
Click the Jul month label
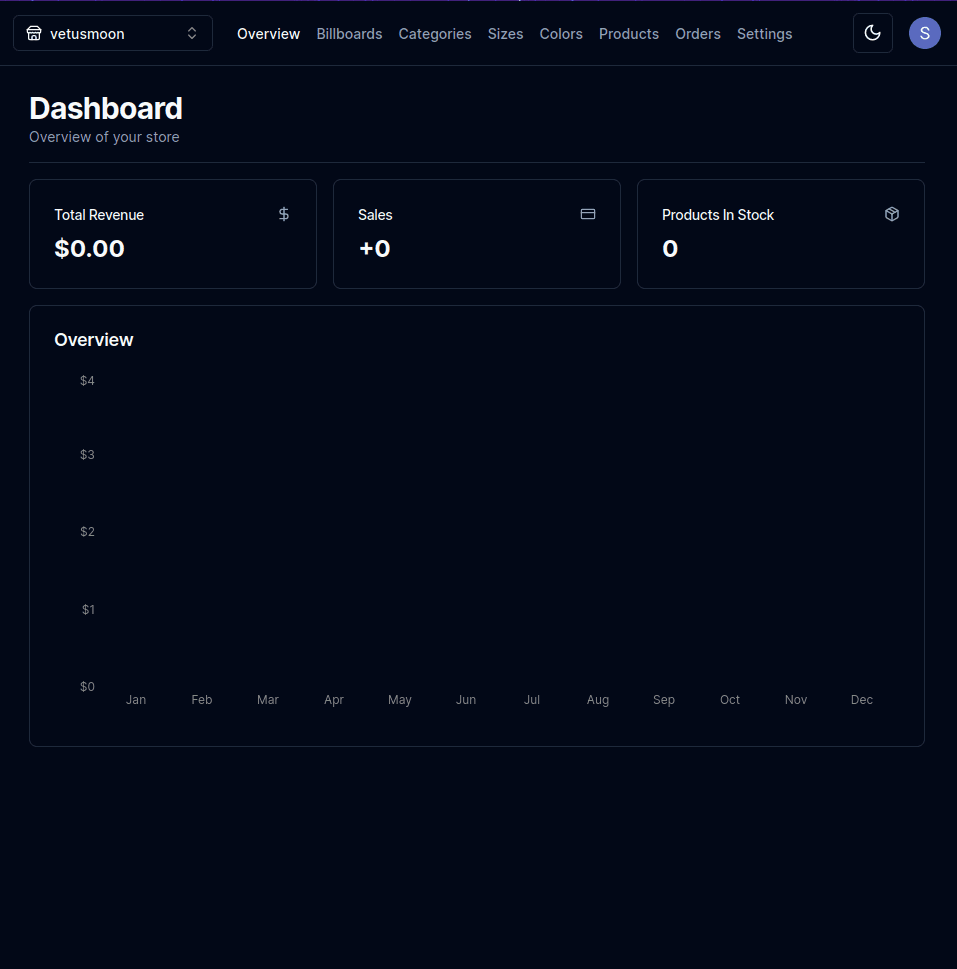532,700
